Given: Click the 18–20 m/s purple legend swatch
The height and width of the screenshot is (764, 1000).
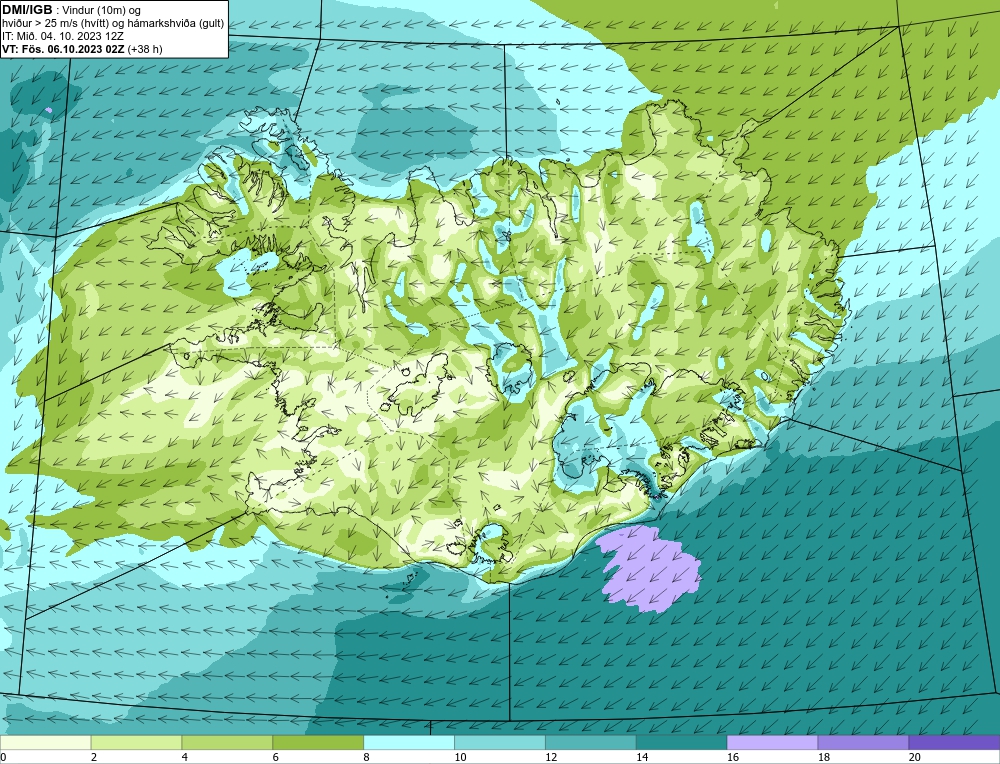Looking at the screenshot, I should (863, 742).
